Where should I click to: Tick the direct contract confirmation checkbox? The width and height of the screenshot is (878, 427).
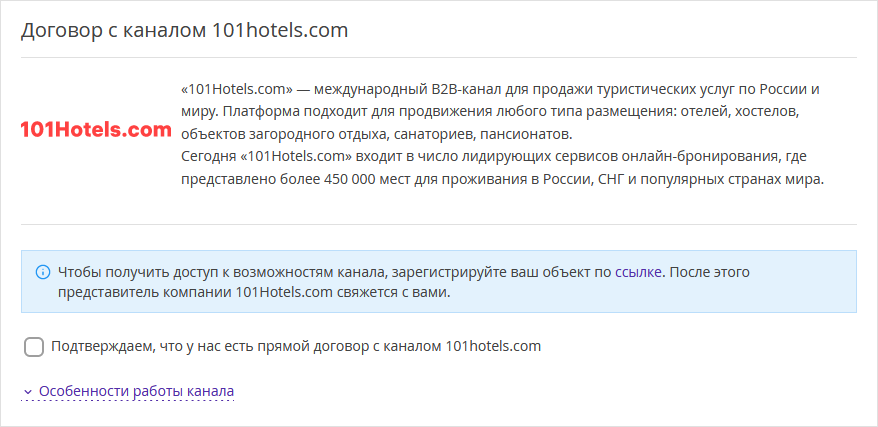34,347
